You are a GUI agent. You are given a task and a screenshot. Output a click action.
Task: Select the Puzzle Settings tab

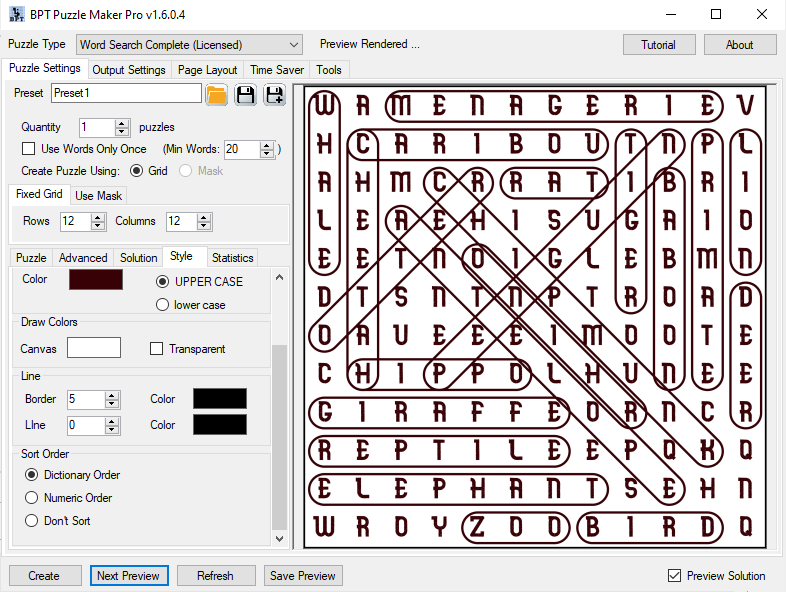45,68
